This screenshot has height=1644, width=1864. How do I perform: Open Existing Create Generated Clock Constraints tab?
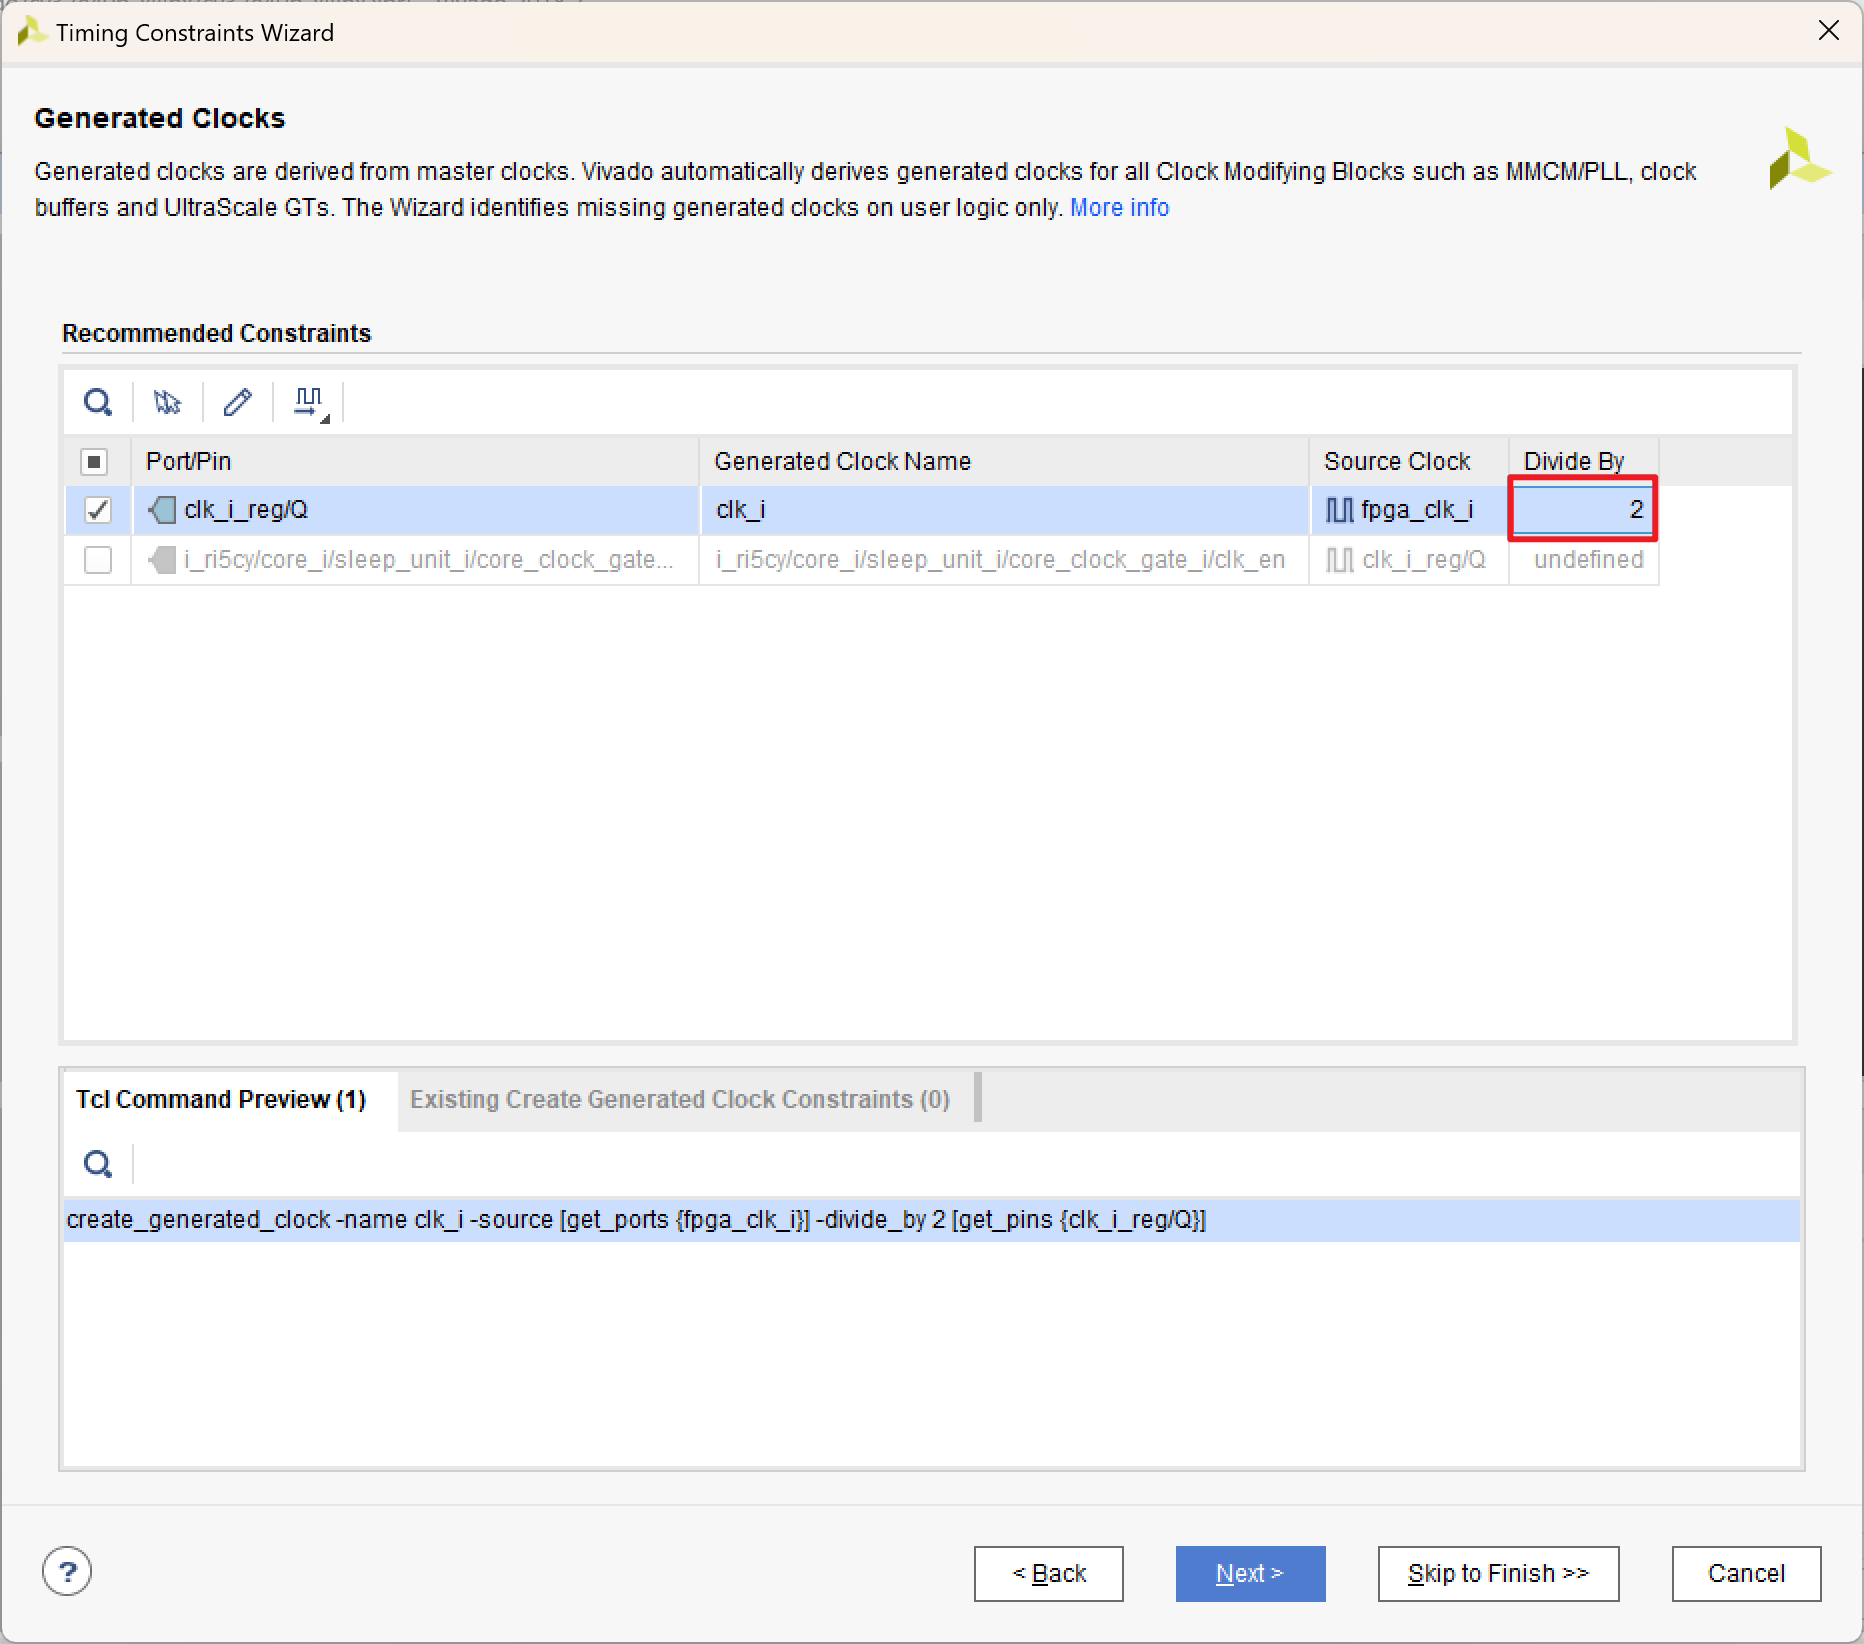(x=679, y=1099)
